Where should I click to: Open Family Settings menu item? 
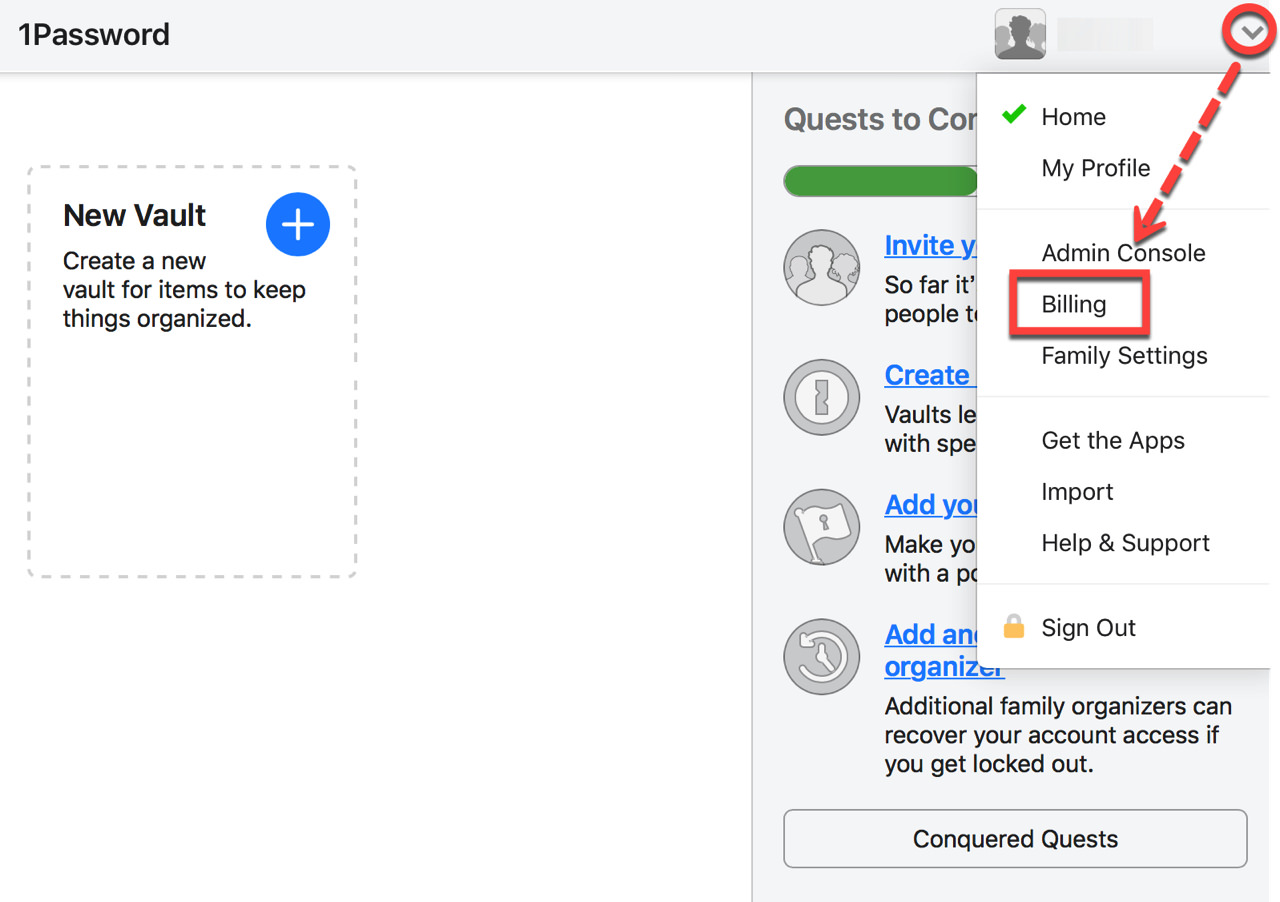coord(1124,355)
